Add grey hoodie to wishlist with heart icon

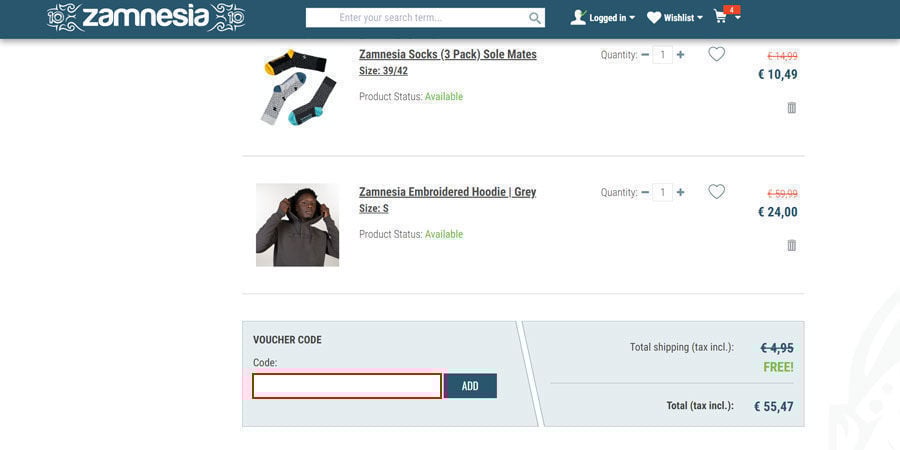(716, 191)
